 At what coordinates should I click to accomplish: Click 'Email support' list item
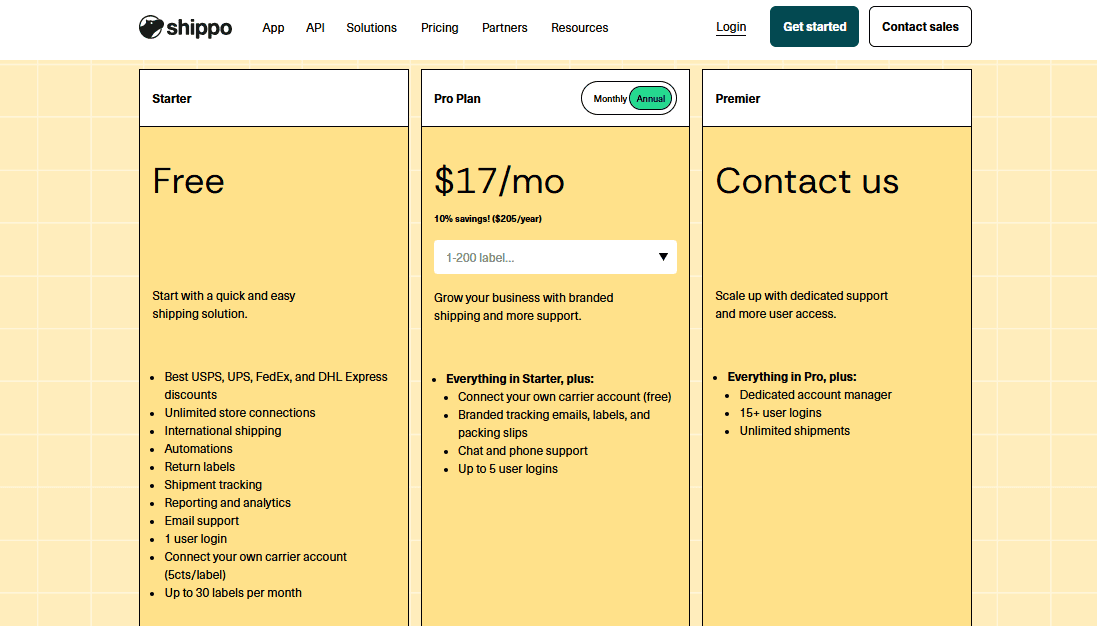click(201, 521)
